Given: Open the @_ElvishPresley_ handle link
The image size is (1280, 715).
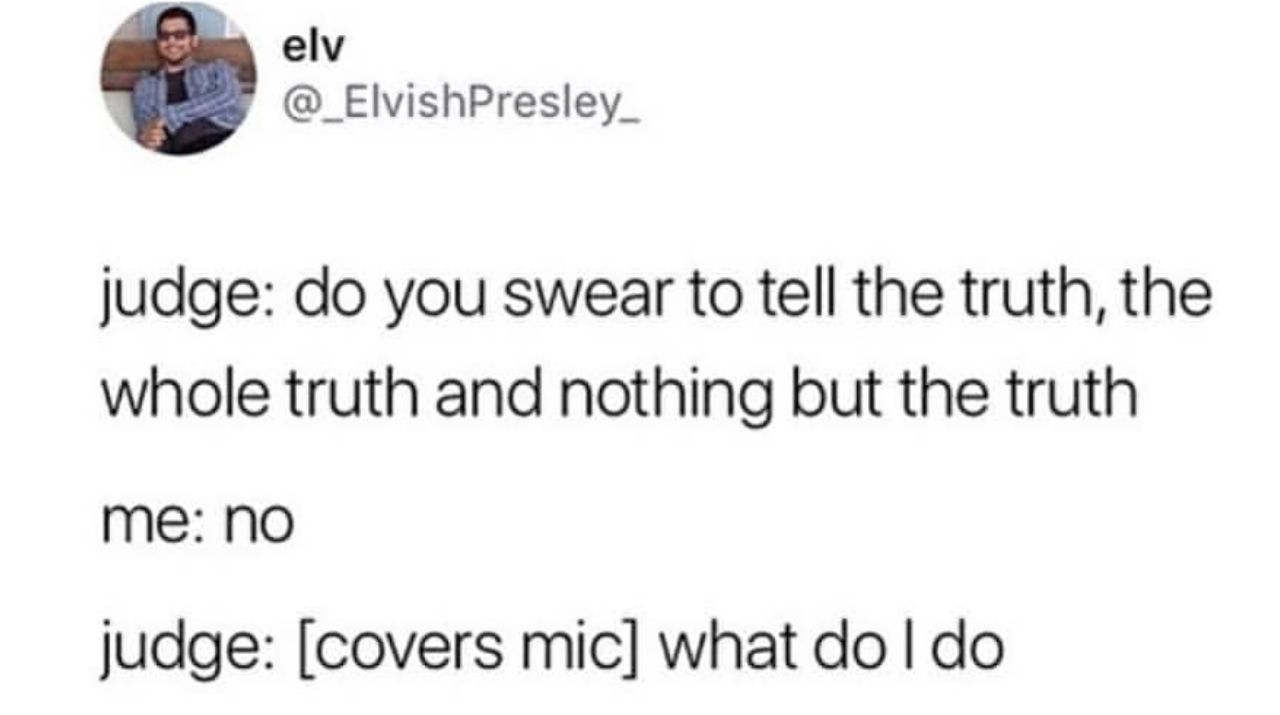Looking at the screenshot, I should click(x=462, y=103).
